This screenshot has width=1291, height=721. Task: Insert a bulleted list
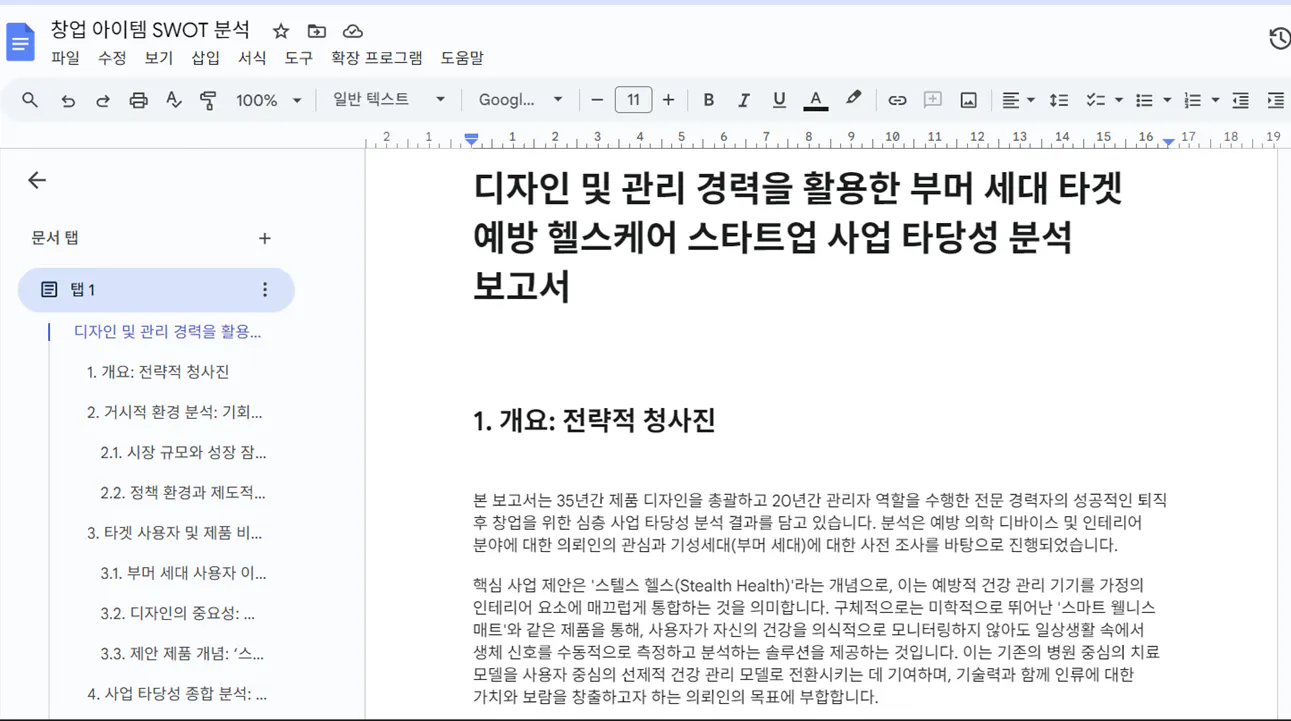(1144, 100)
